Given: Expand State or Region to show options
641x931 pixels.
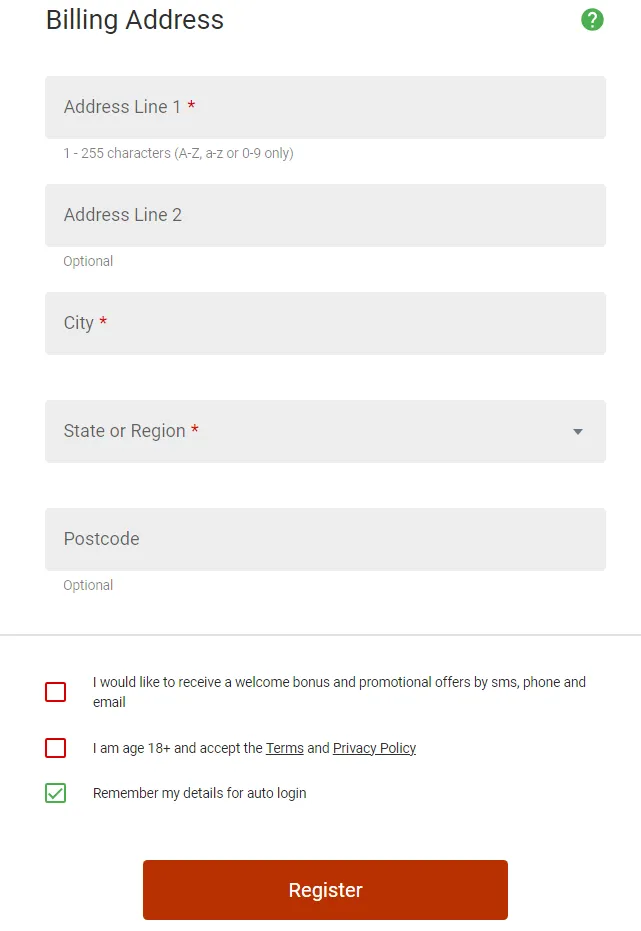Looking at the screenshot, I should tap(325, 431).
